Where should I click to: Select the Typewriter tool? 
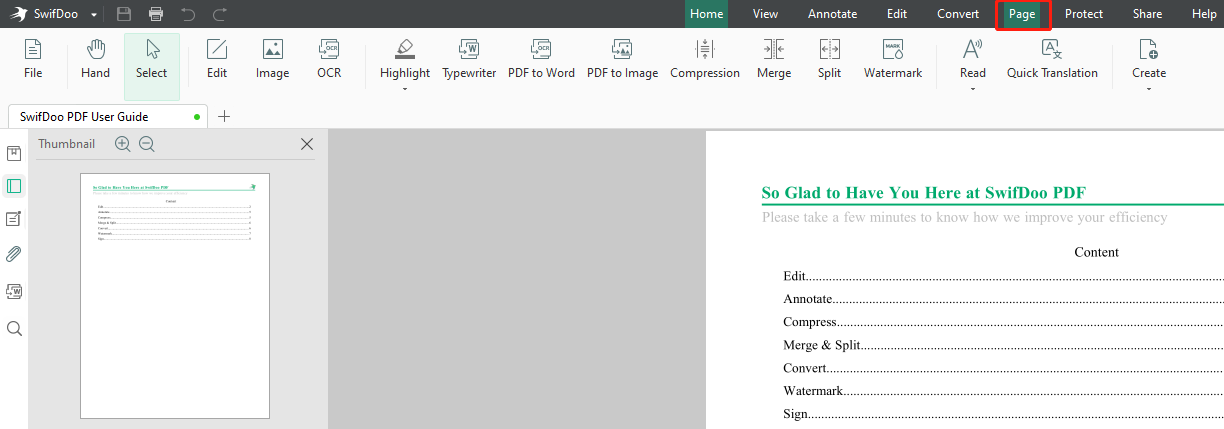(x=469, y=59)
